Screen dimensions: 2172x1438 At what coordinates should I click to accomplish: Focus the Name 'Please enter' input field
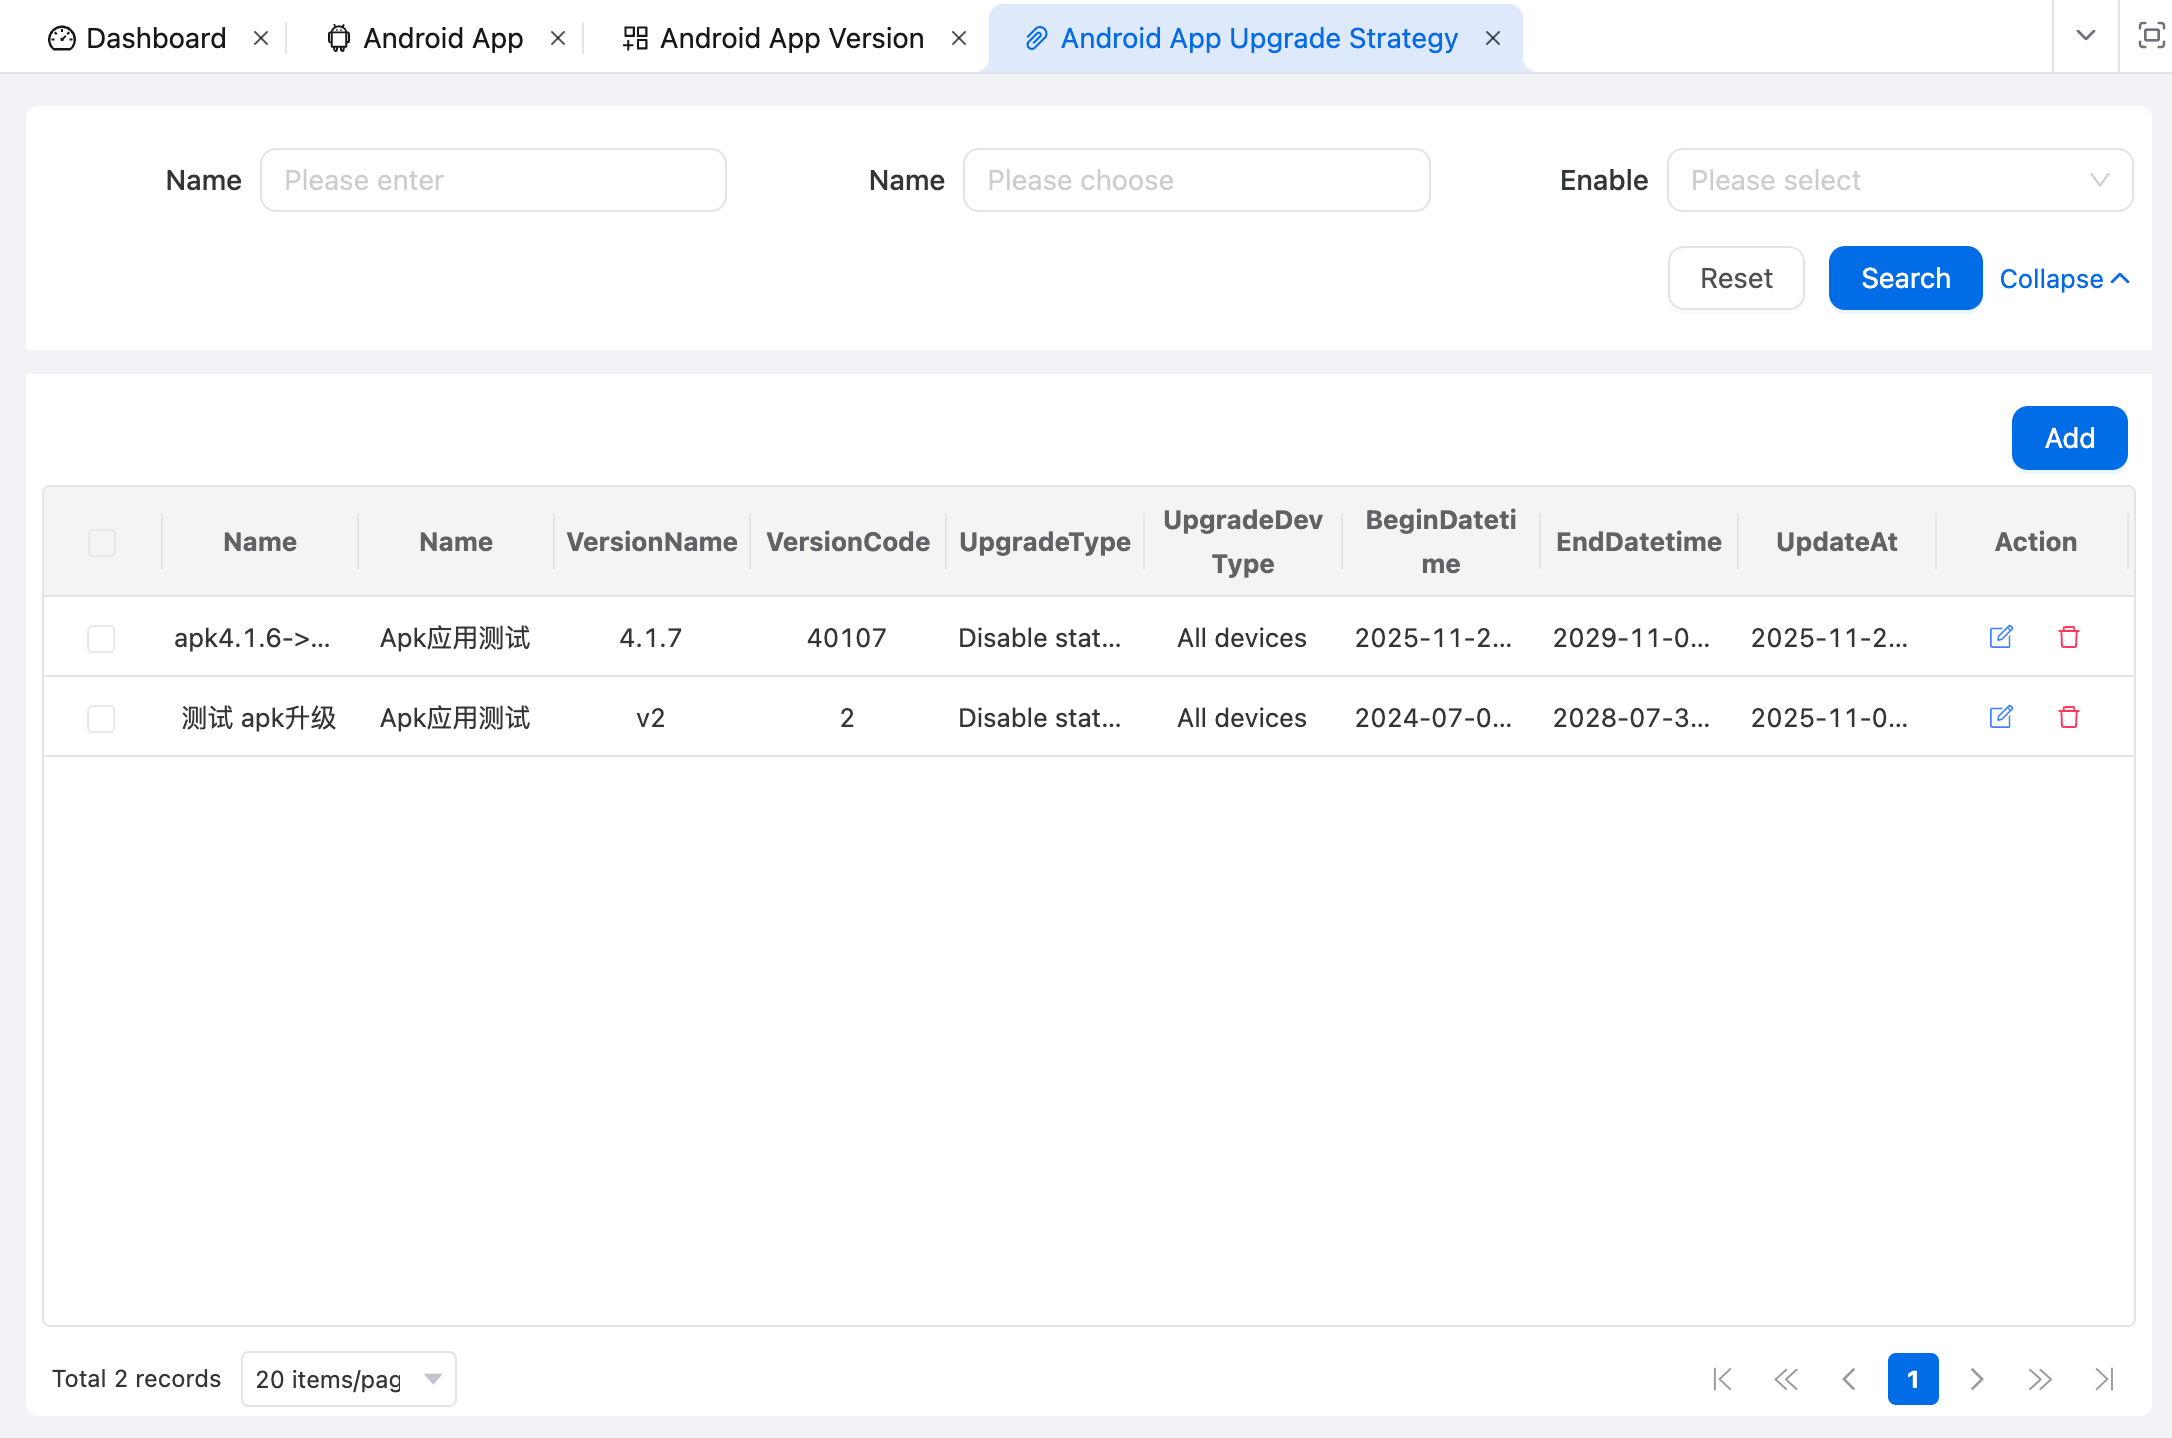[x=493, y=180]
